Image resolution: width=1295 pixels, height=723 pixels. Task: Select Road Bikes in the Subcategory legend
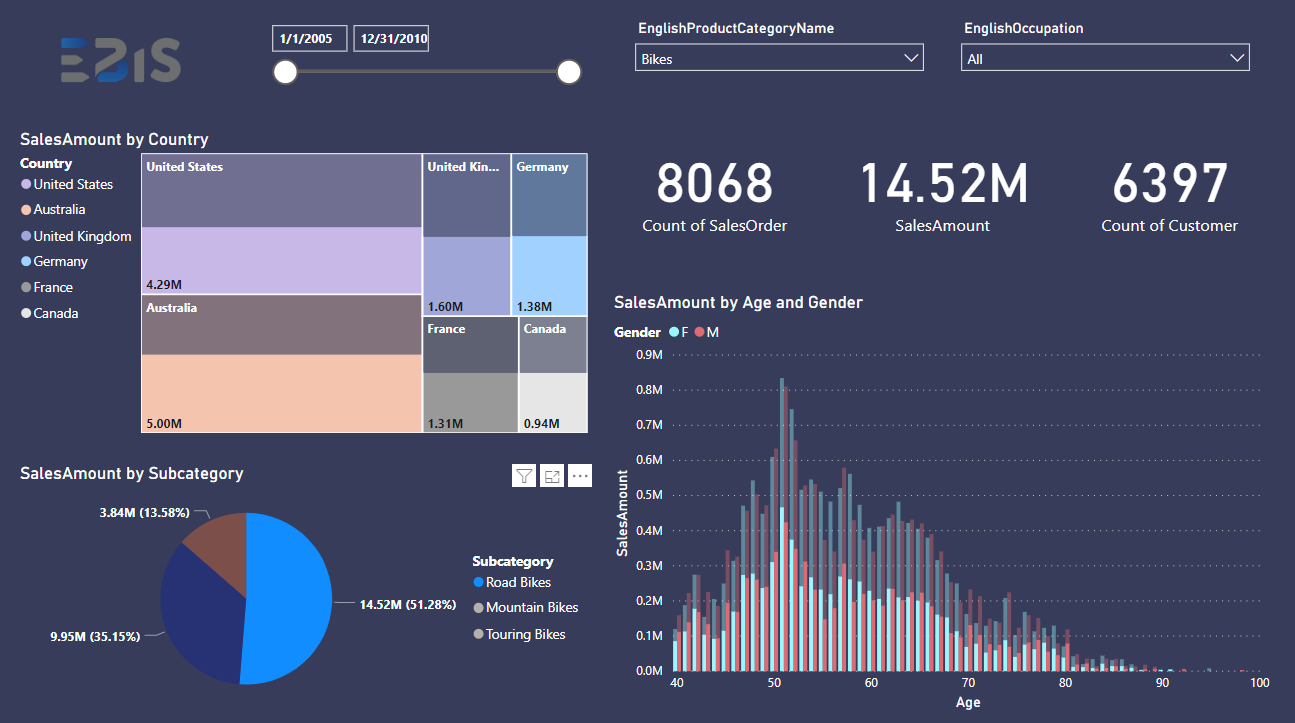(x=512, y=582)
